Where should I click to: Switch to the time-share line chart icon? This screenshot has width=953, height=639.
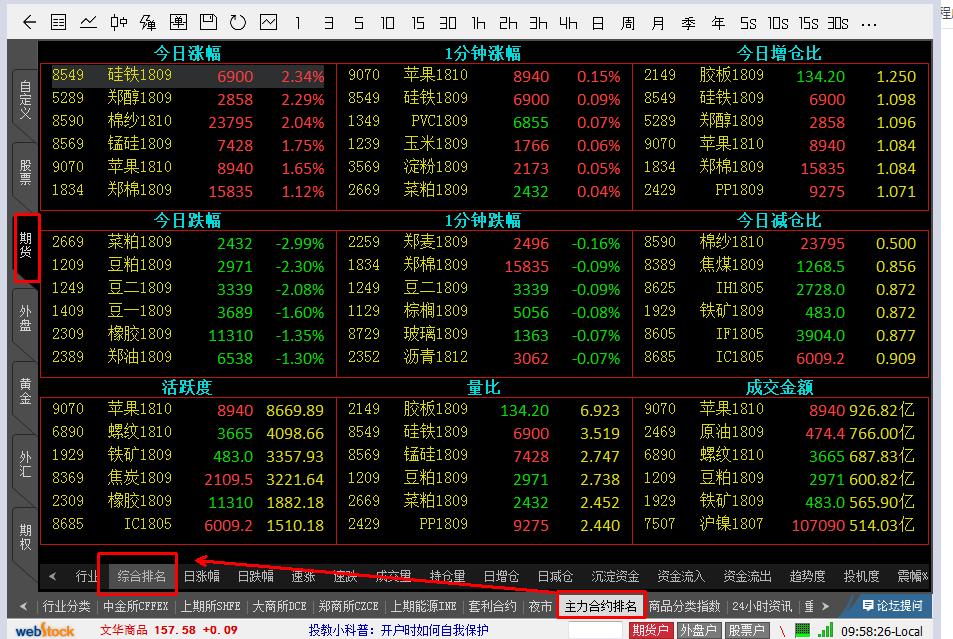89,22
